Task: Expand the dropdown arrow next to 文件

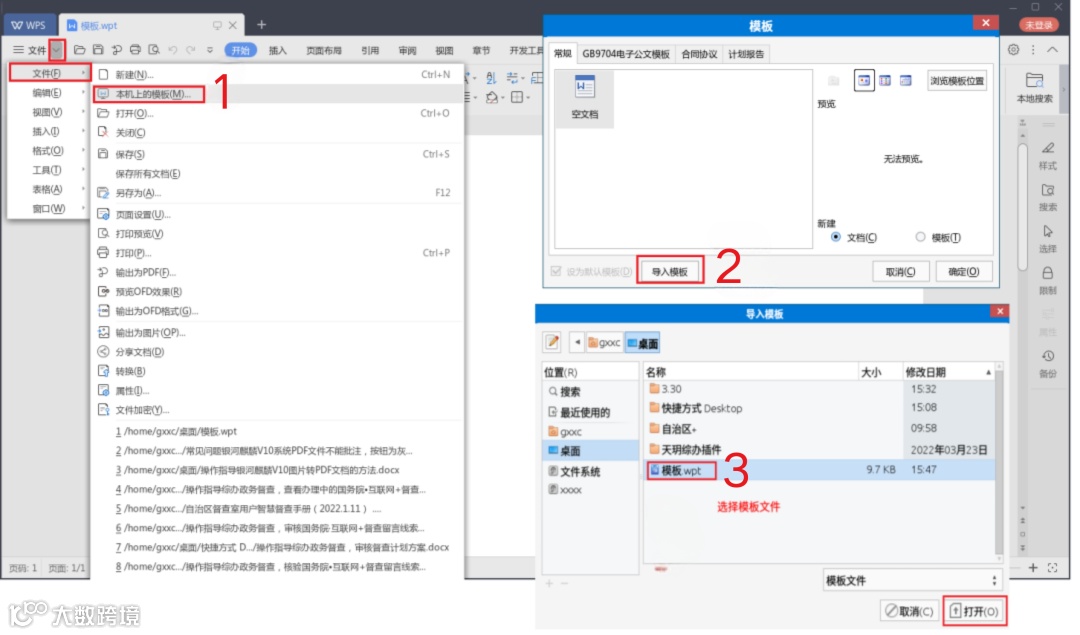Action: [x=57, y=50]
